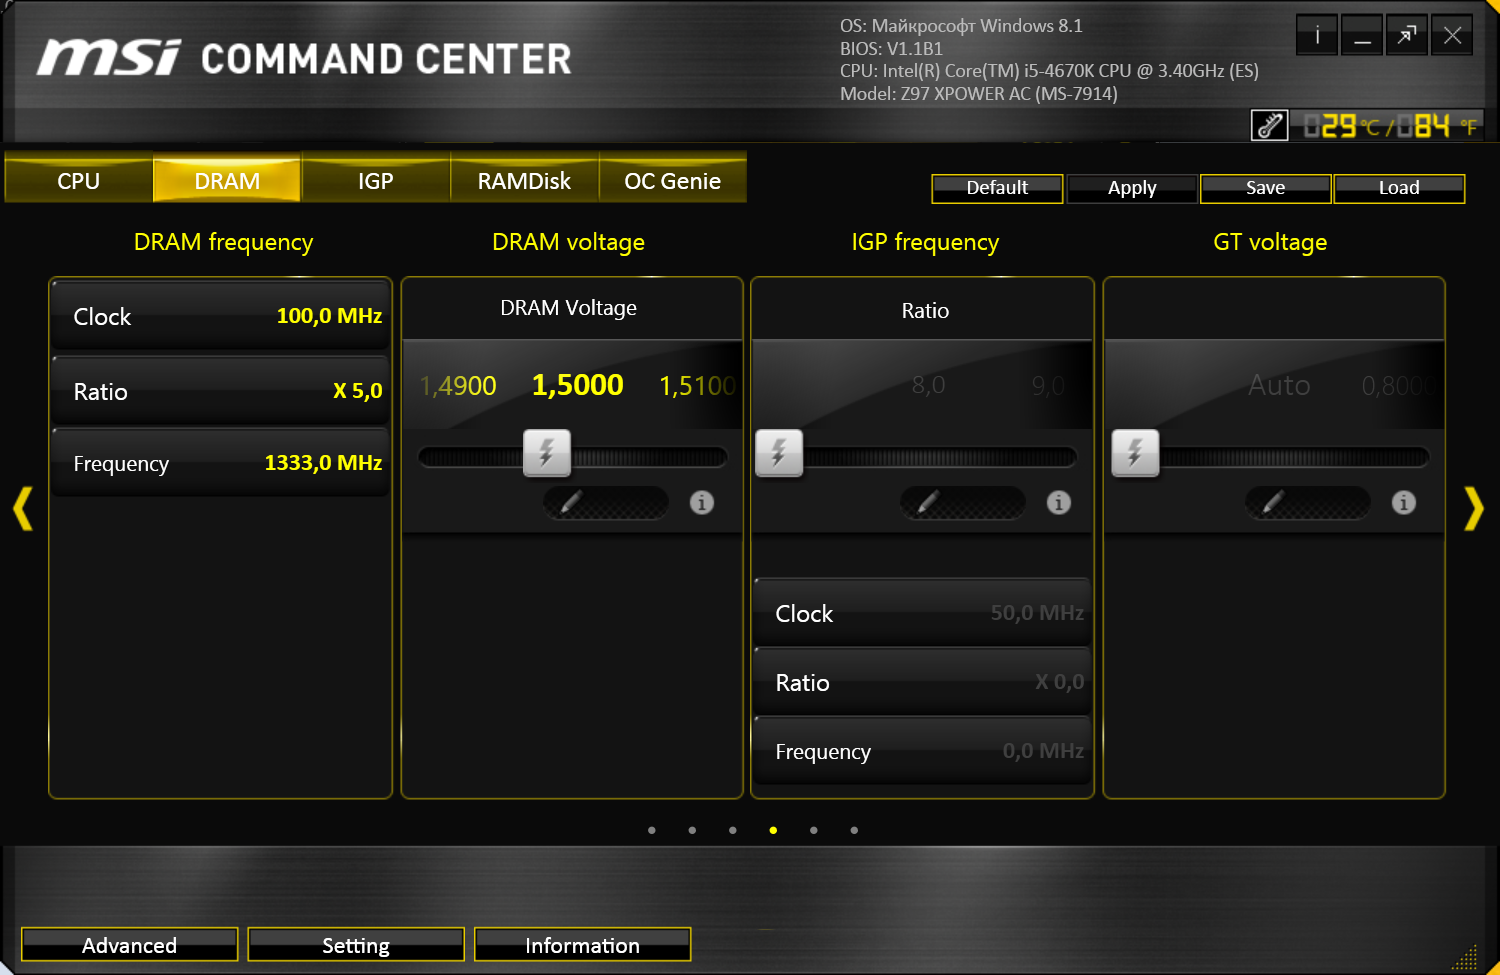Image resolution: width=1500 pixels, height=975 pixels.
Task: Click the GT voltage pencil edit field
Action: 1308,503
